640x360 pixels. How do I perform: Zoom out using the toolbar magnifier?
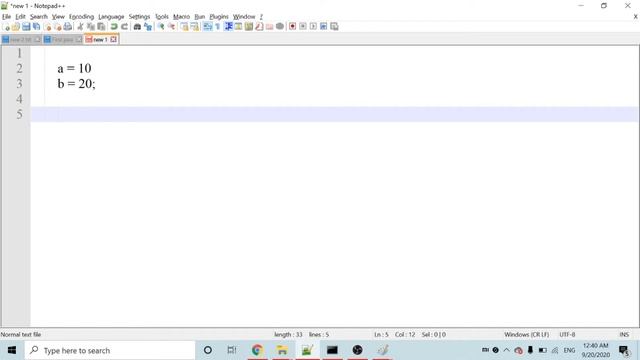pyautogui.click(x=171, y=27)
